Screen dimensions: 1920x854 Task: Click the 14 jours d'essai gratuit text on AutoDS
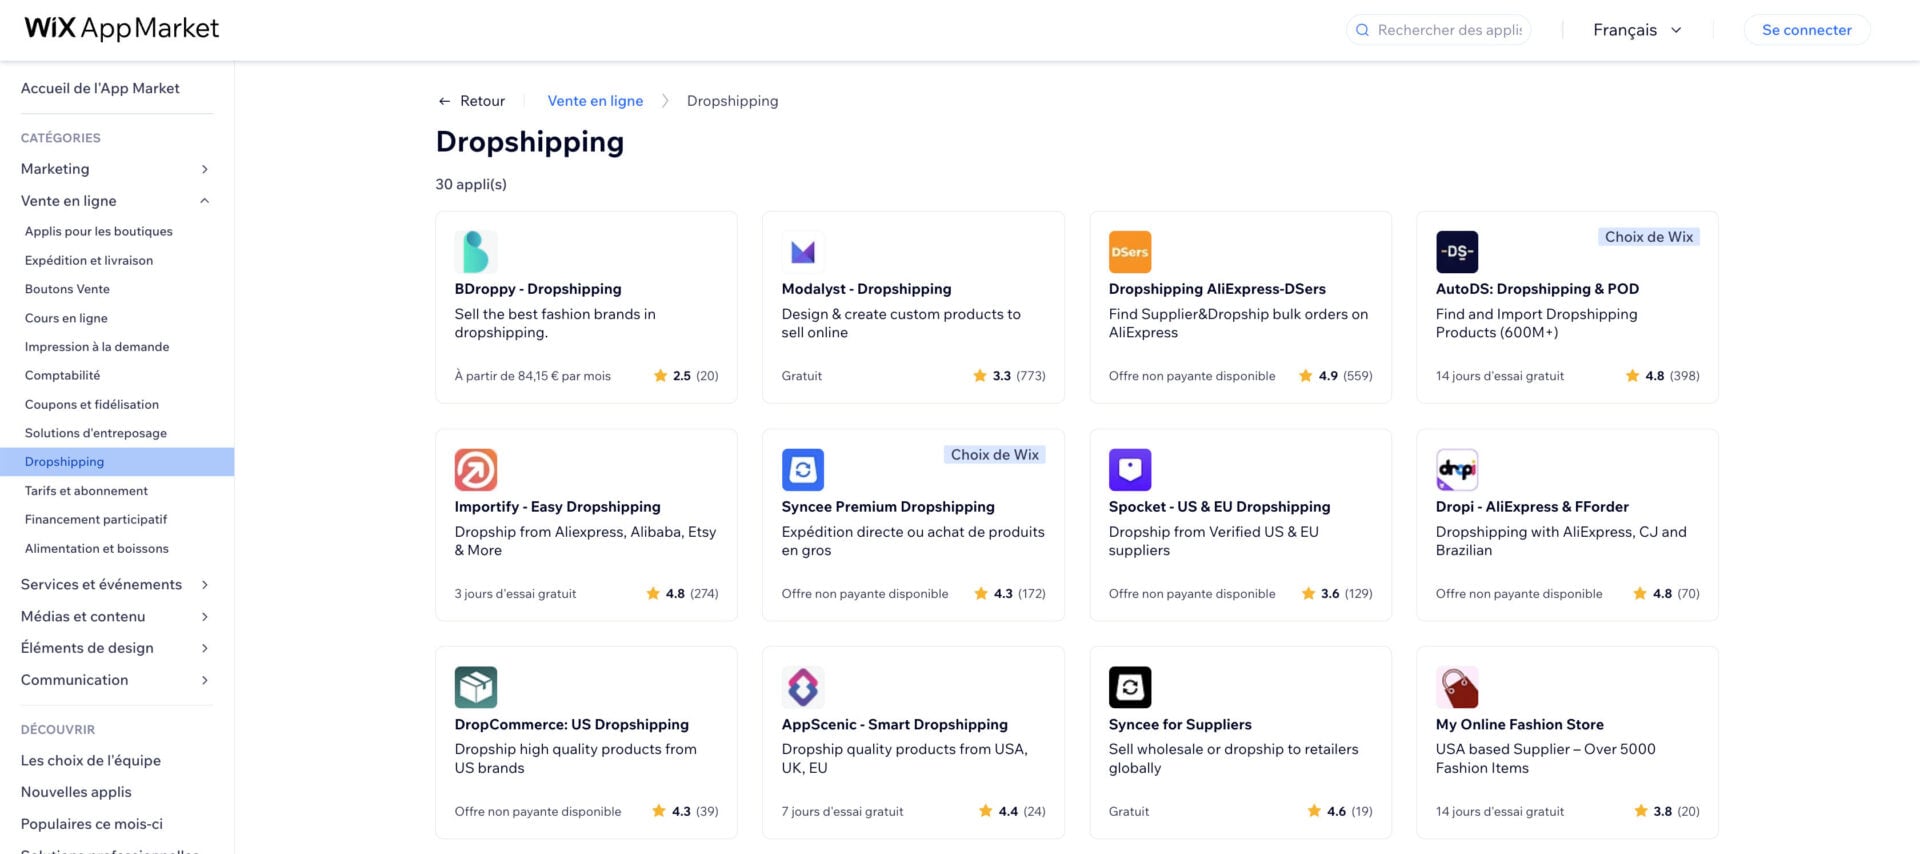[1499, 376]
